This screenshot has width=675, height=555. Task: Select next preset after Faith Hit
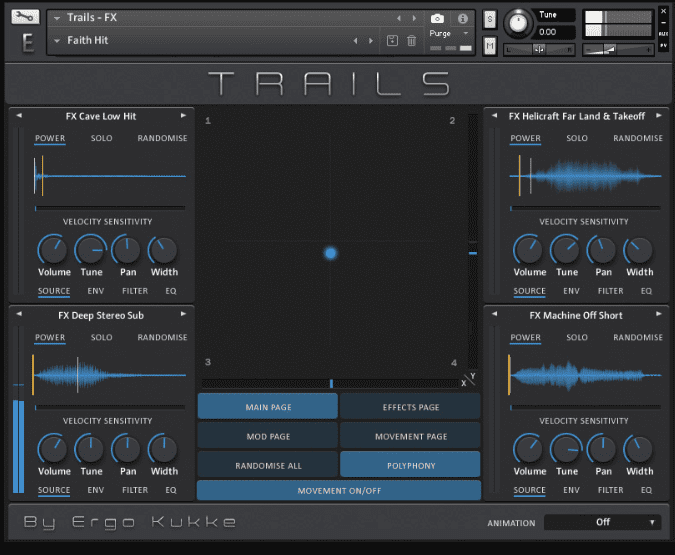point(371,40)
